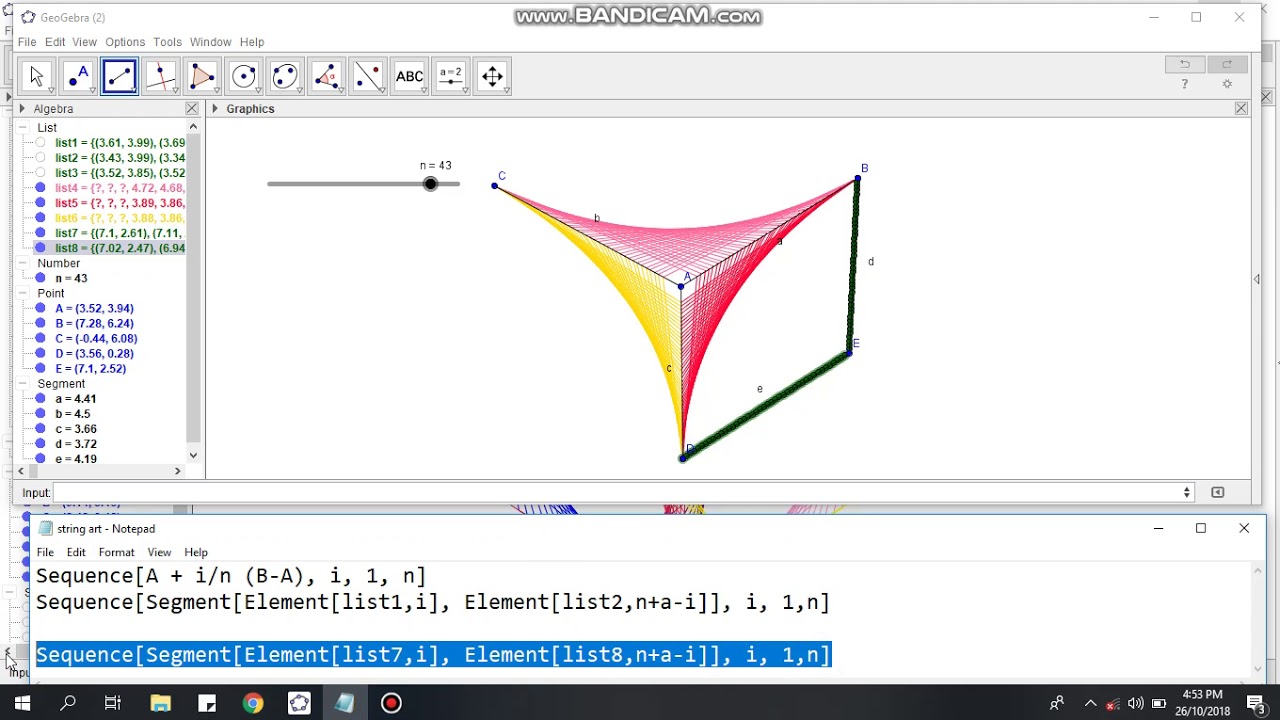This screenshot has height=720, width=1280.
Task: Select the Segment between two points tool
Action: (119, 76)
